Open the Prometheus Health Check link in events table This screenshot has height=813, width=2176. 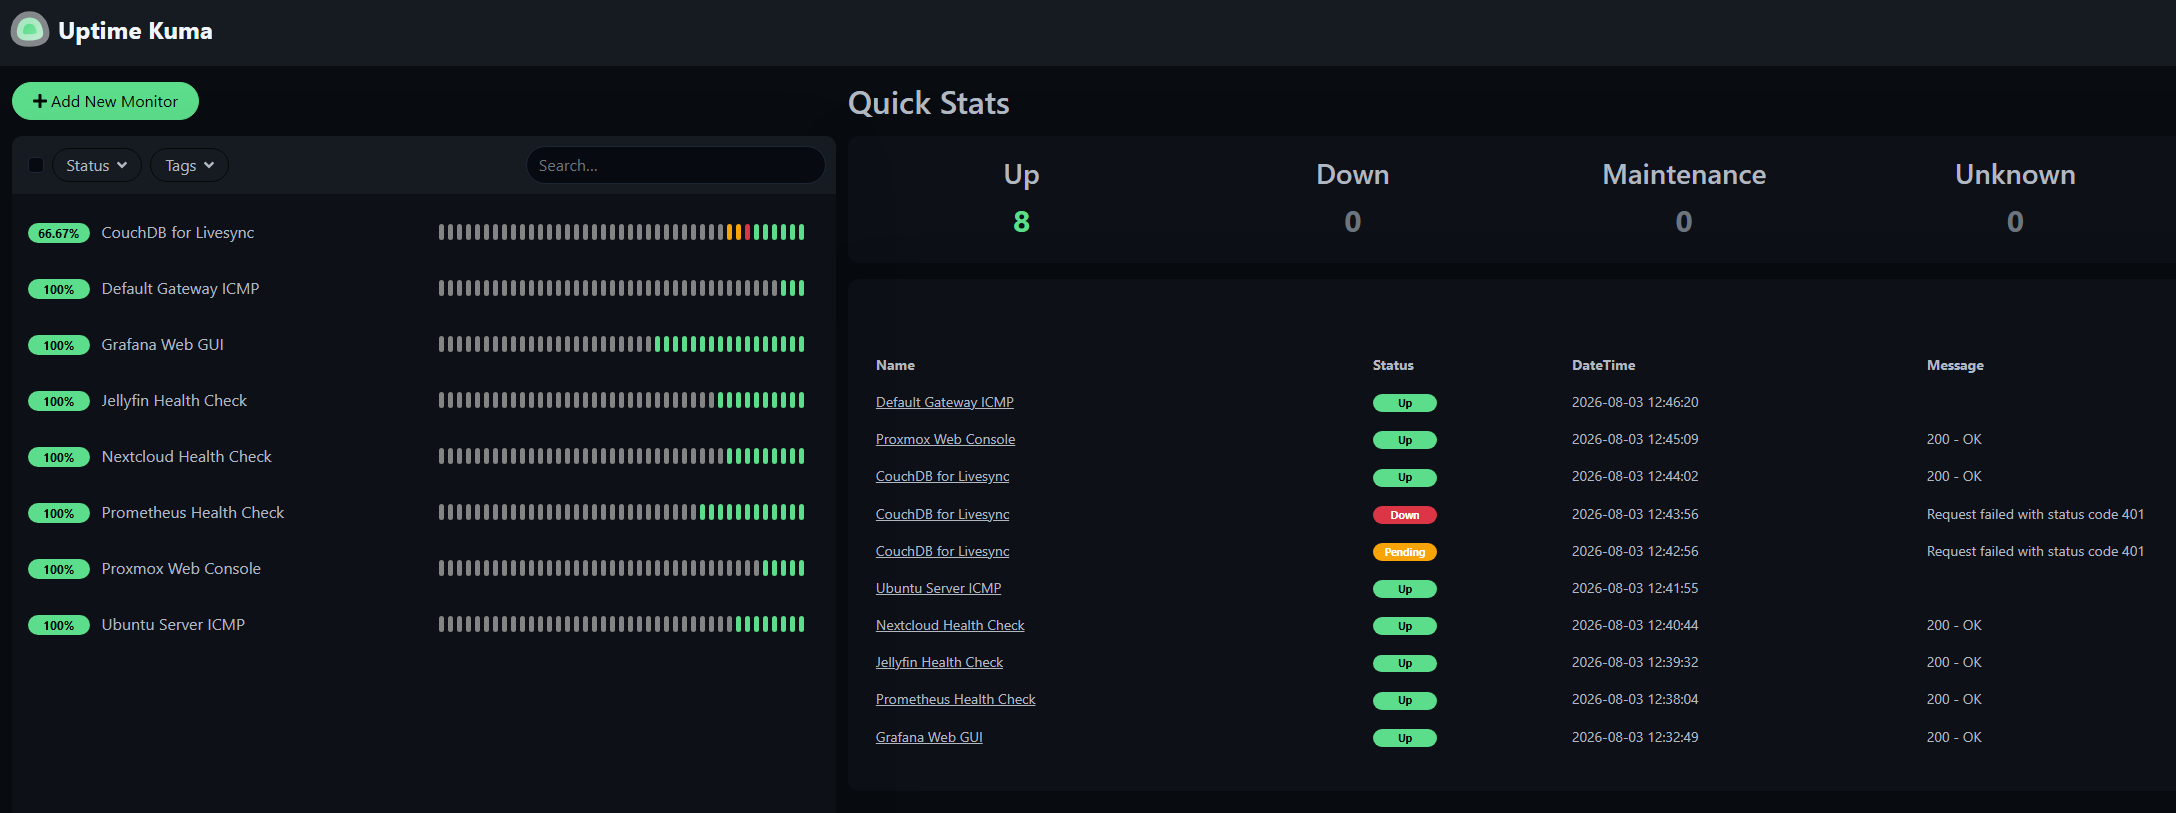click(x=955, y=699)
